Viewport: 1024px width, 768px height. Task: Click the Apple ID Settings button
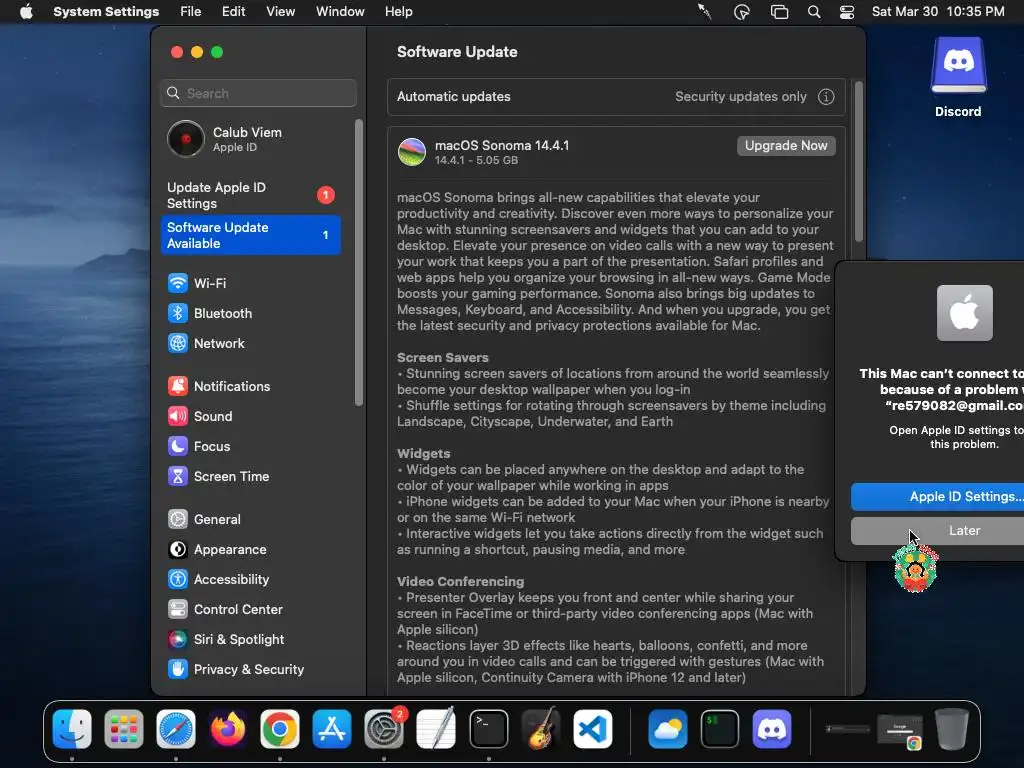coord(937,496)
